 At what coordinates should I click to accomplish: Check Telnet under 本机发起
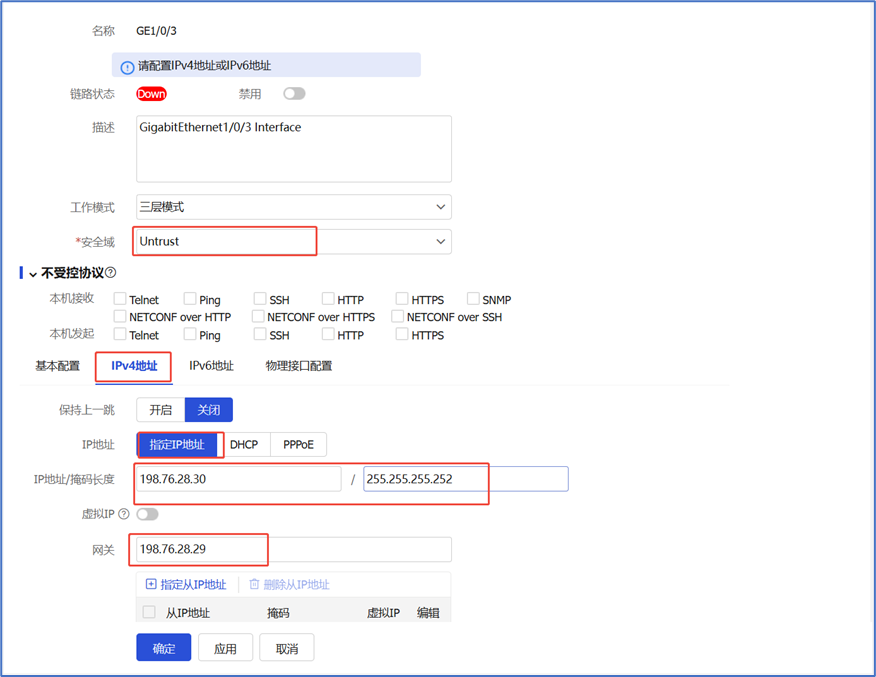coord(120,334)
